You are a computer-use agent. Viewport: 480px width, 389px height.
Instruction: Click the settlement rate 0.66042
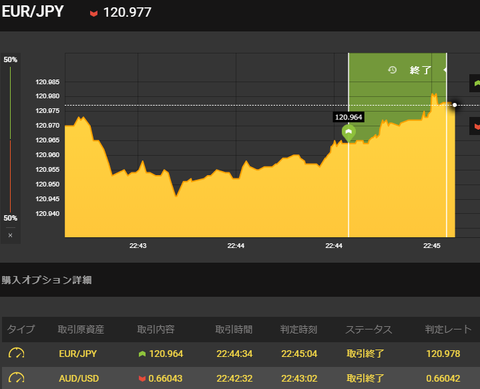pos(443,379)
